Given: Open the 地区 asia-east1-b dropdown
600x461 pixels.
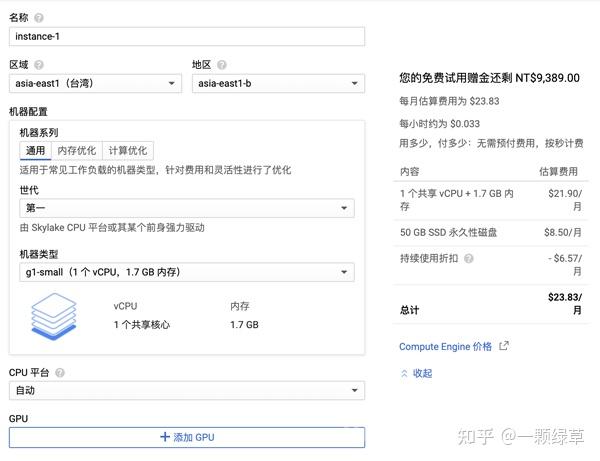Looking at the screenshot, I should point(278,83).
